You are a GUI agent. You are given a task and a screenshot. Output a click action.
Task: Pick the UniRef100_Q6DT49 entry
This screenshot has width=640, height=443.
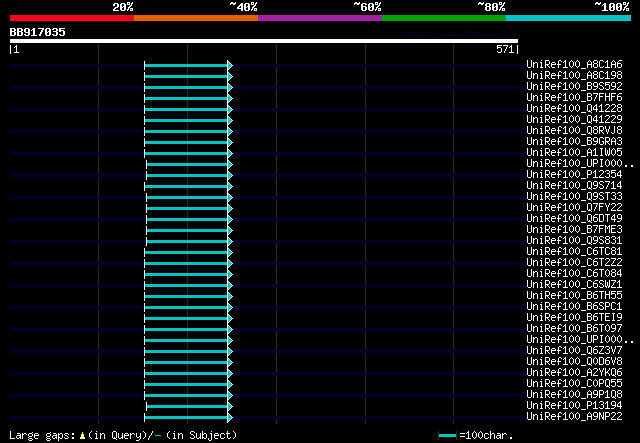[574, 219]
